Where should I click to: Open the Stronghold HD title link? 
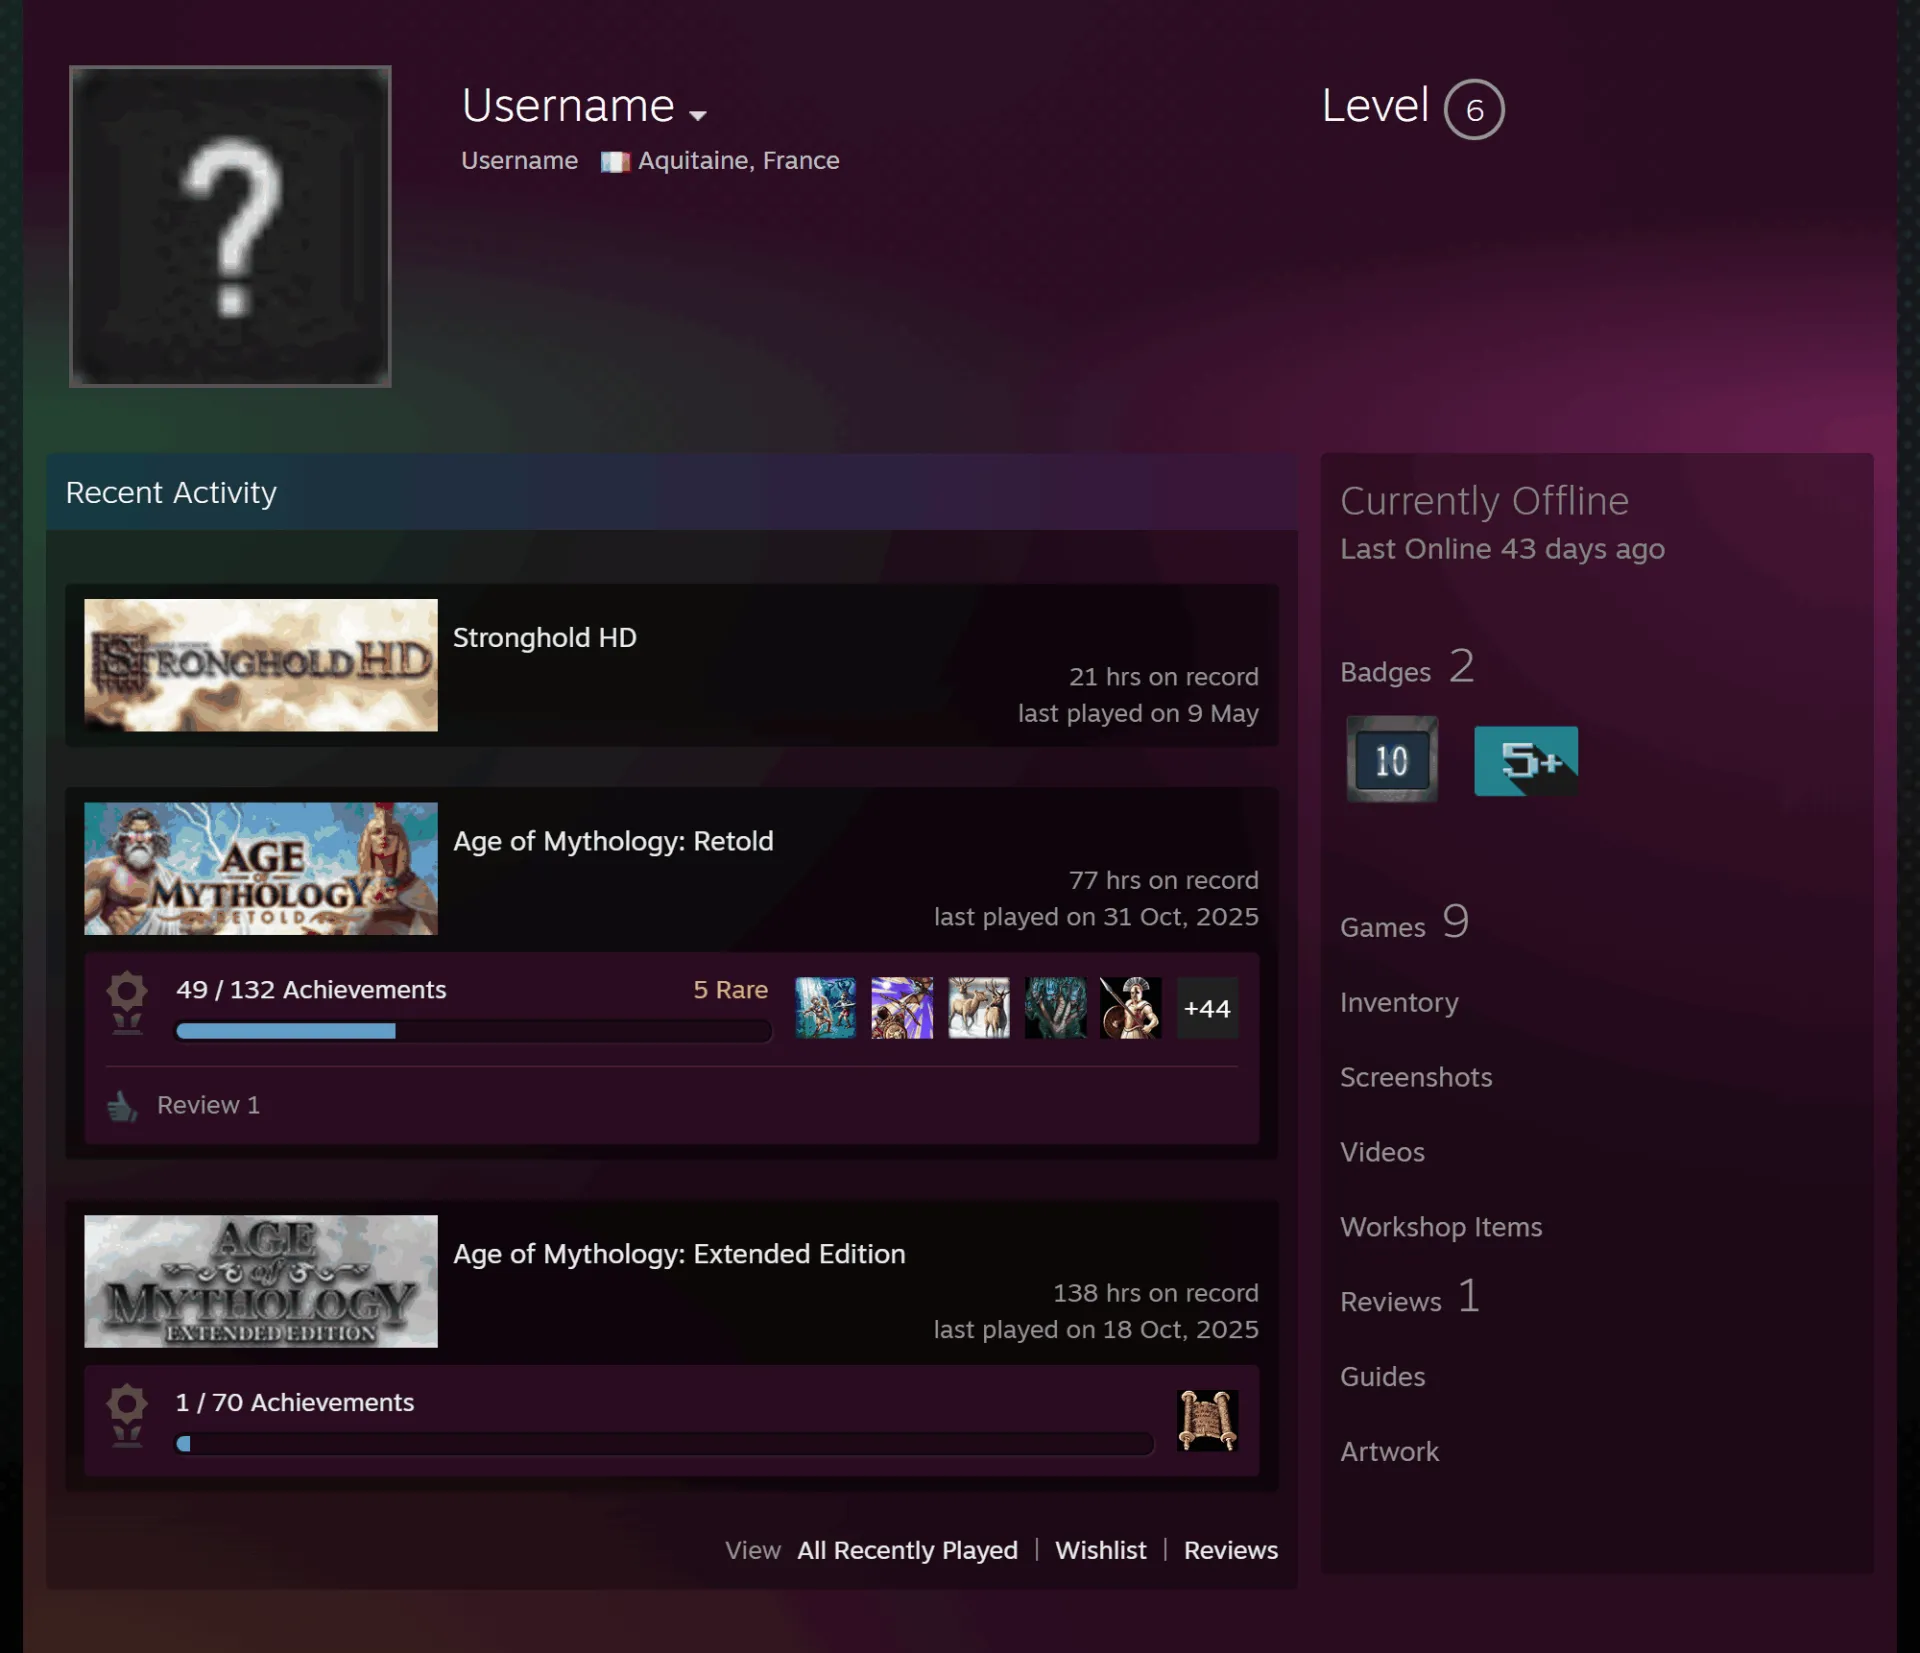pyautogui.click(x=545, y=638)
